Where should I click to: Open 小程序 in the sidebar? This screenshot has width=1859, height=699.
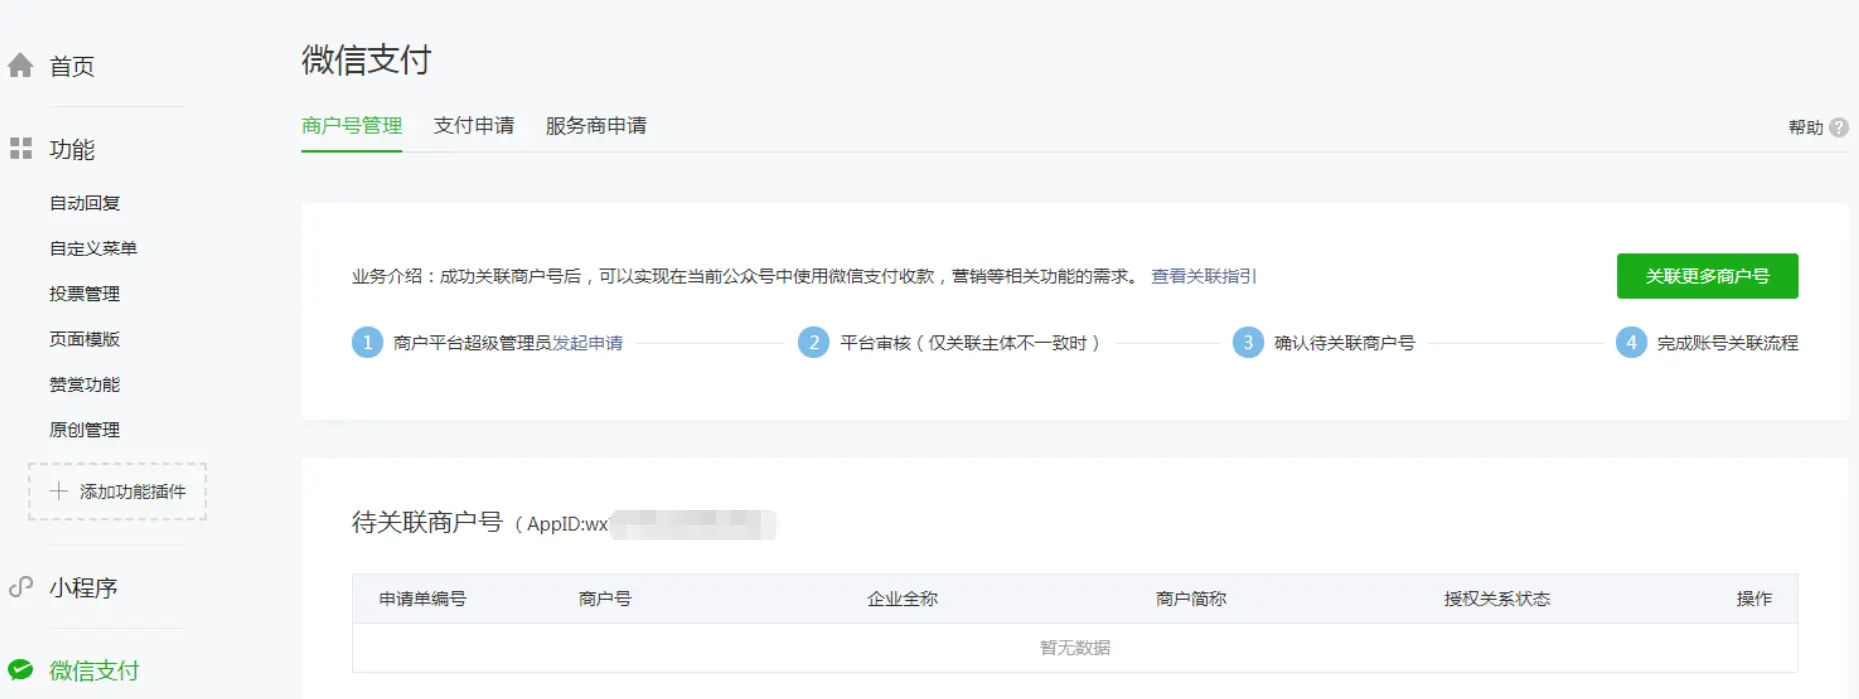[x=84, y=588]
